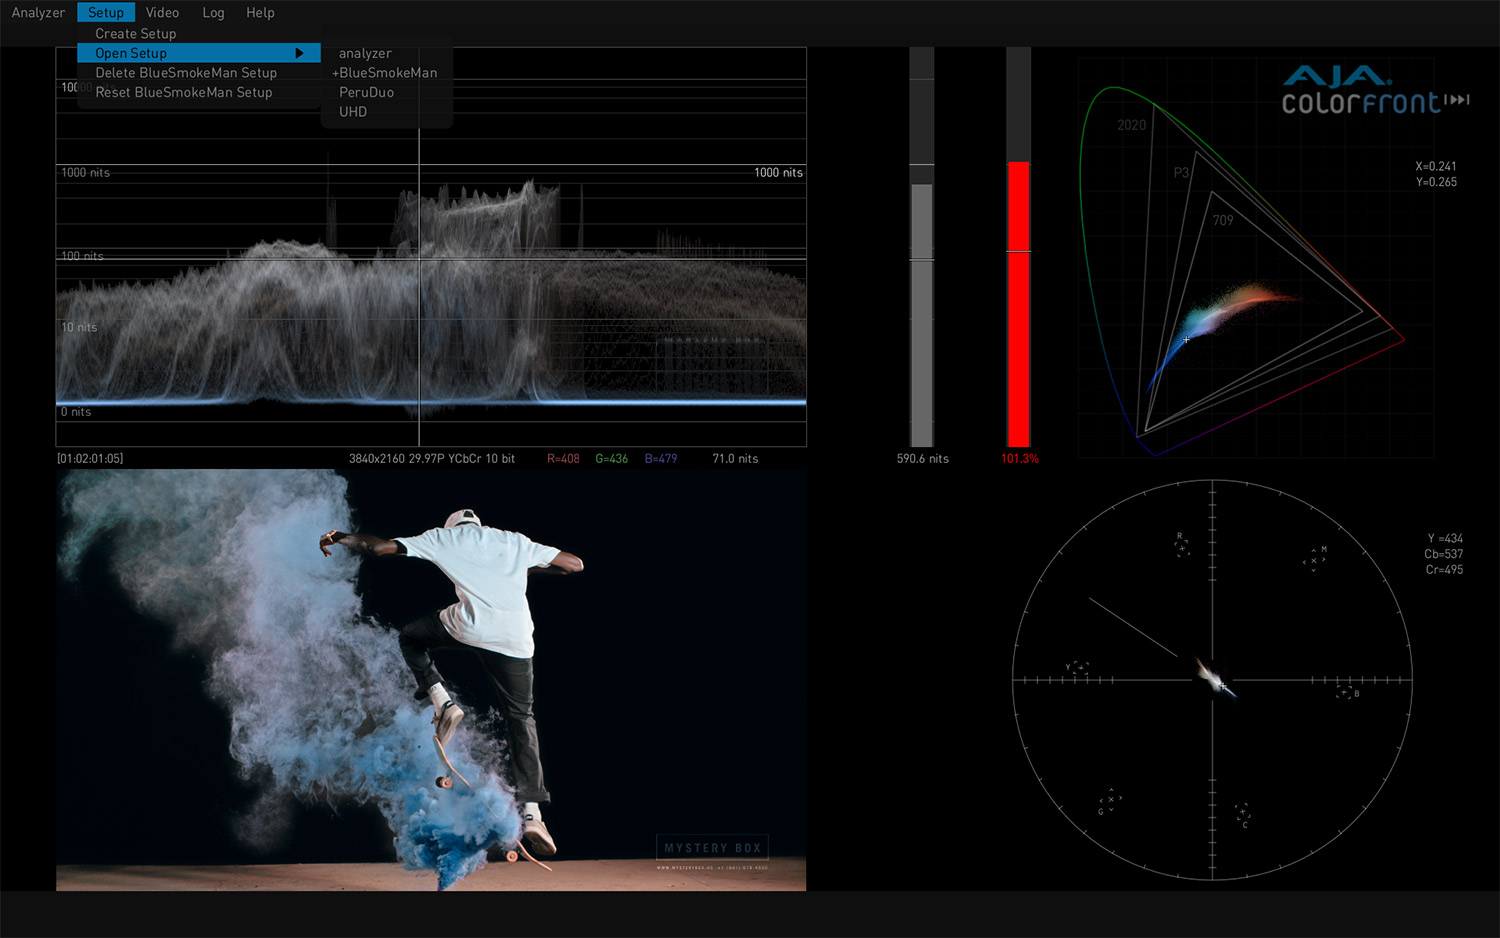Image resolution: width=1500 pixels, height=938 pixels.
Task: Load the analyzer setup preset
Action: pos(365,53)
